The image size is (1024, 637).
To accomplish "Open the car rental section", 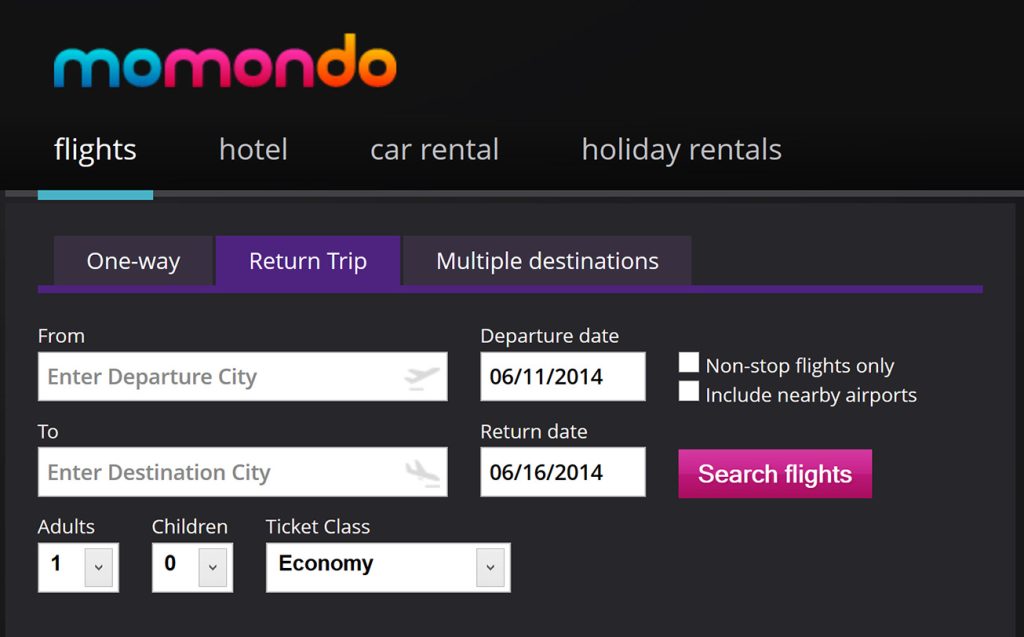I will click(x=434, y=150).
